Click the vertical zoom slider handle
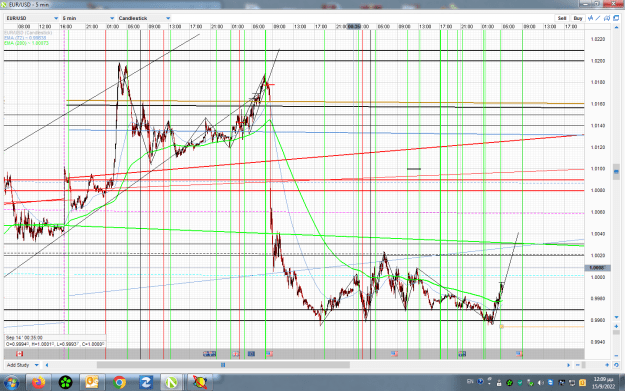The width and height of the screenshot is (625, 391). tap(616, 332)
